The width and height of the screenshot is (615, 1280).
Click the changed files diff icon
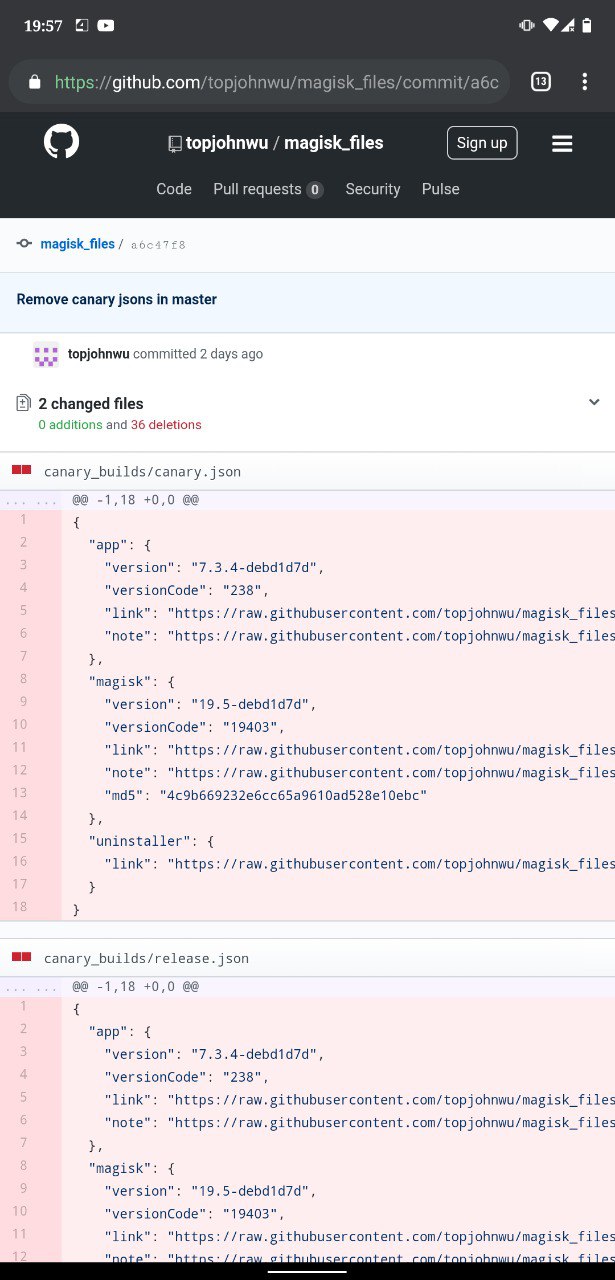click(x=23, y=404)
